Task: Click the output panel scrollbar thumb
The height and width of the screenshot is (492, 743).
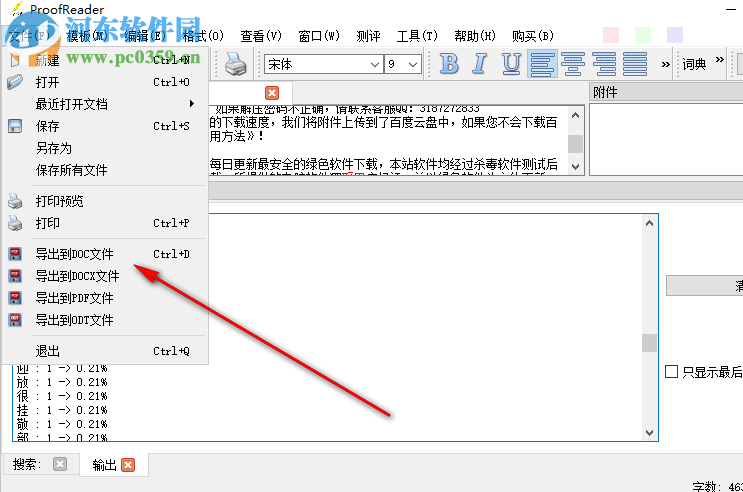Action: coord(649,343)
